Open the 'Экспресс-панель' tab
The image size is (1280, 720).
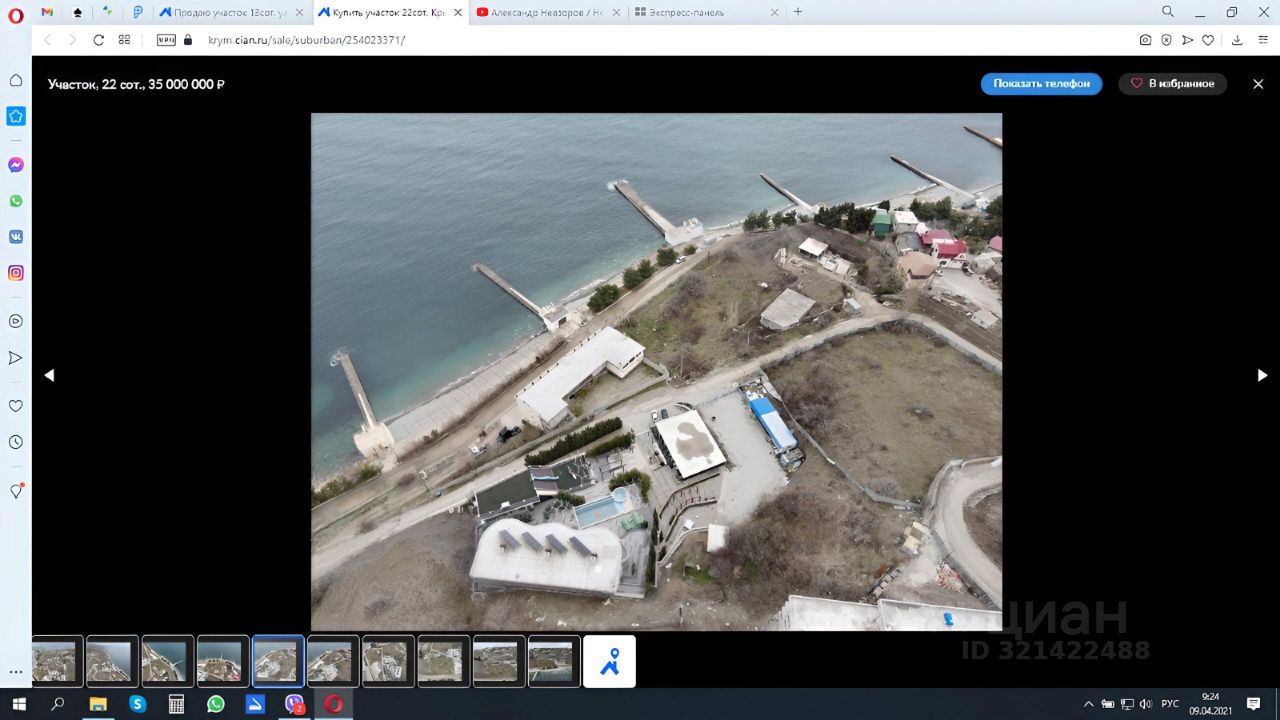pos(705,12)
